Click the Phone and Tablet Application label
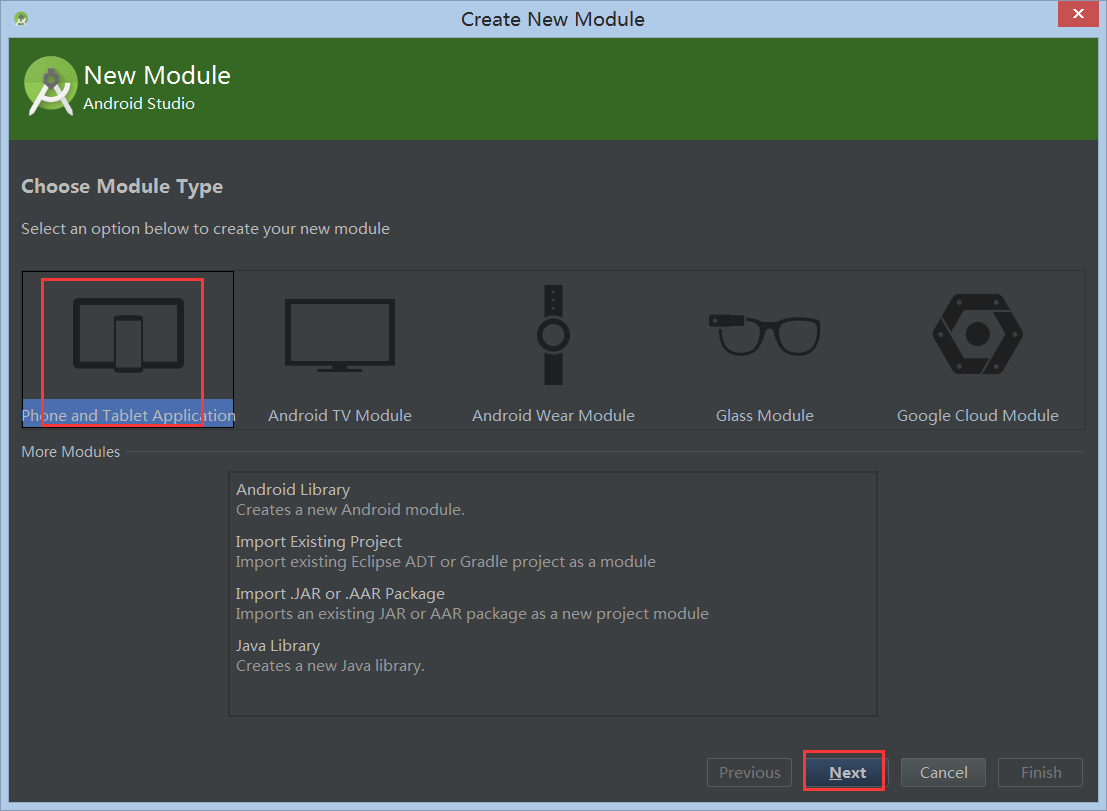Viewport: 1107px width, 811px height. tap(128, 415)
